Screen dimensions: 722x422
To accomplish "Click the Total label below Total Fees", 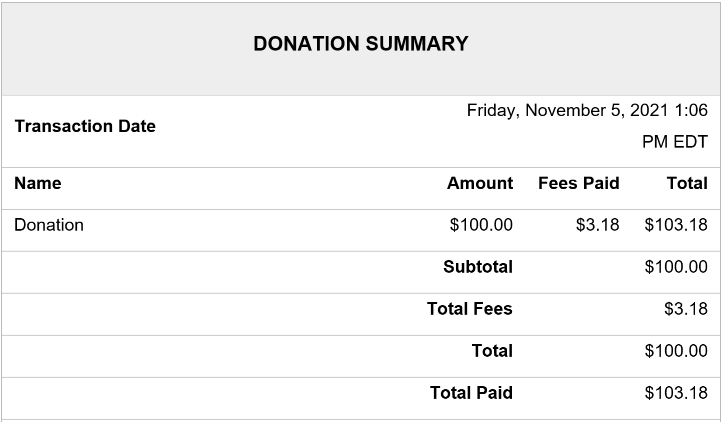I will point(492,351).
